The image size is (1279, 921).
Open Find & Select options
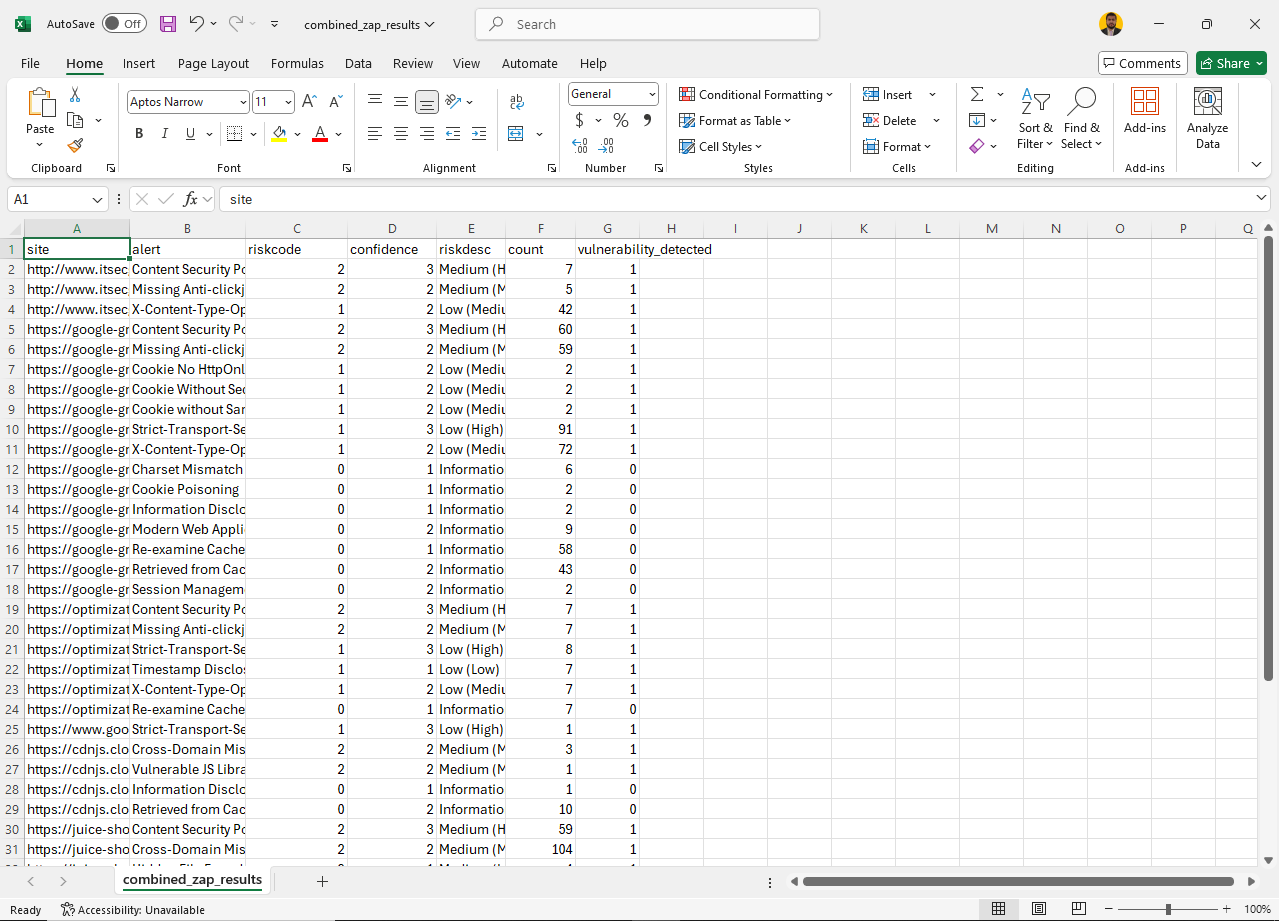pos(1082,119)
